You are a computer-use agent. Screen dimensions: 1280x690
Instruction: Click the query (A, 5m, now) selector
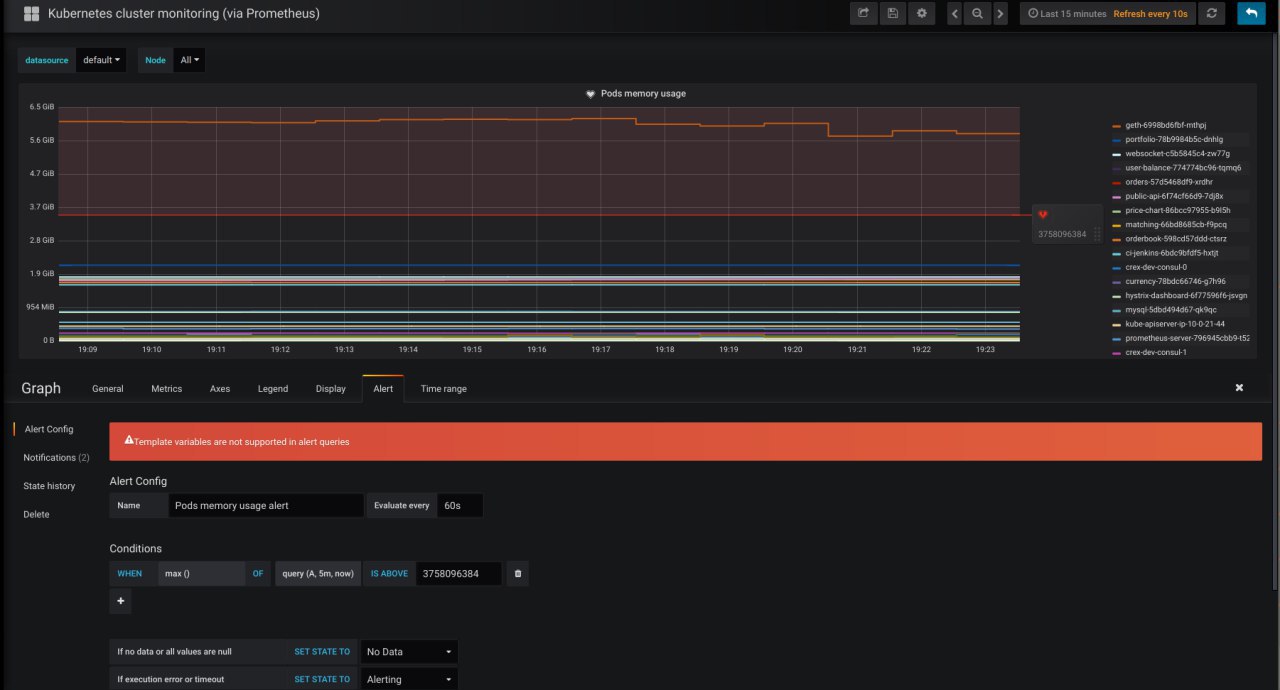[x=317, y=574]
